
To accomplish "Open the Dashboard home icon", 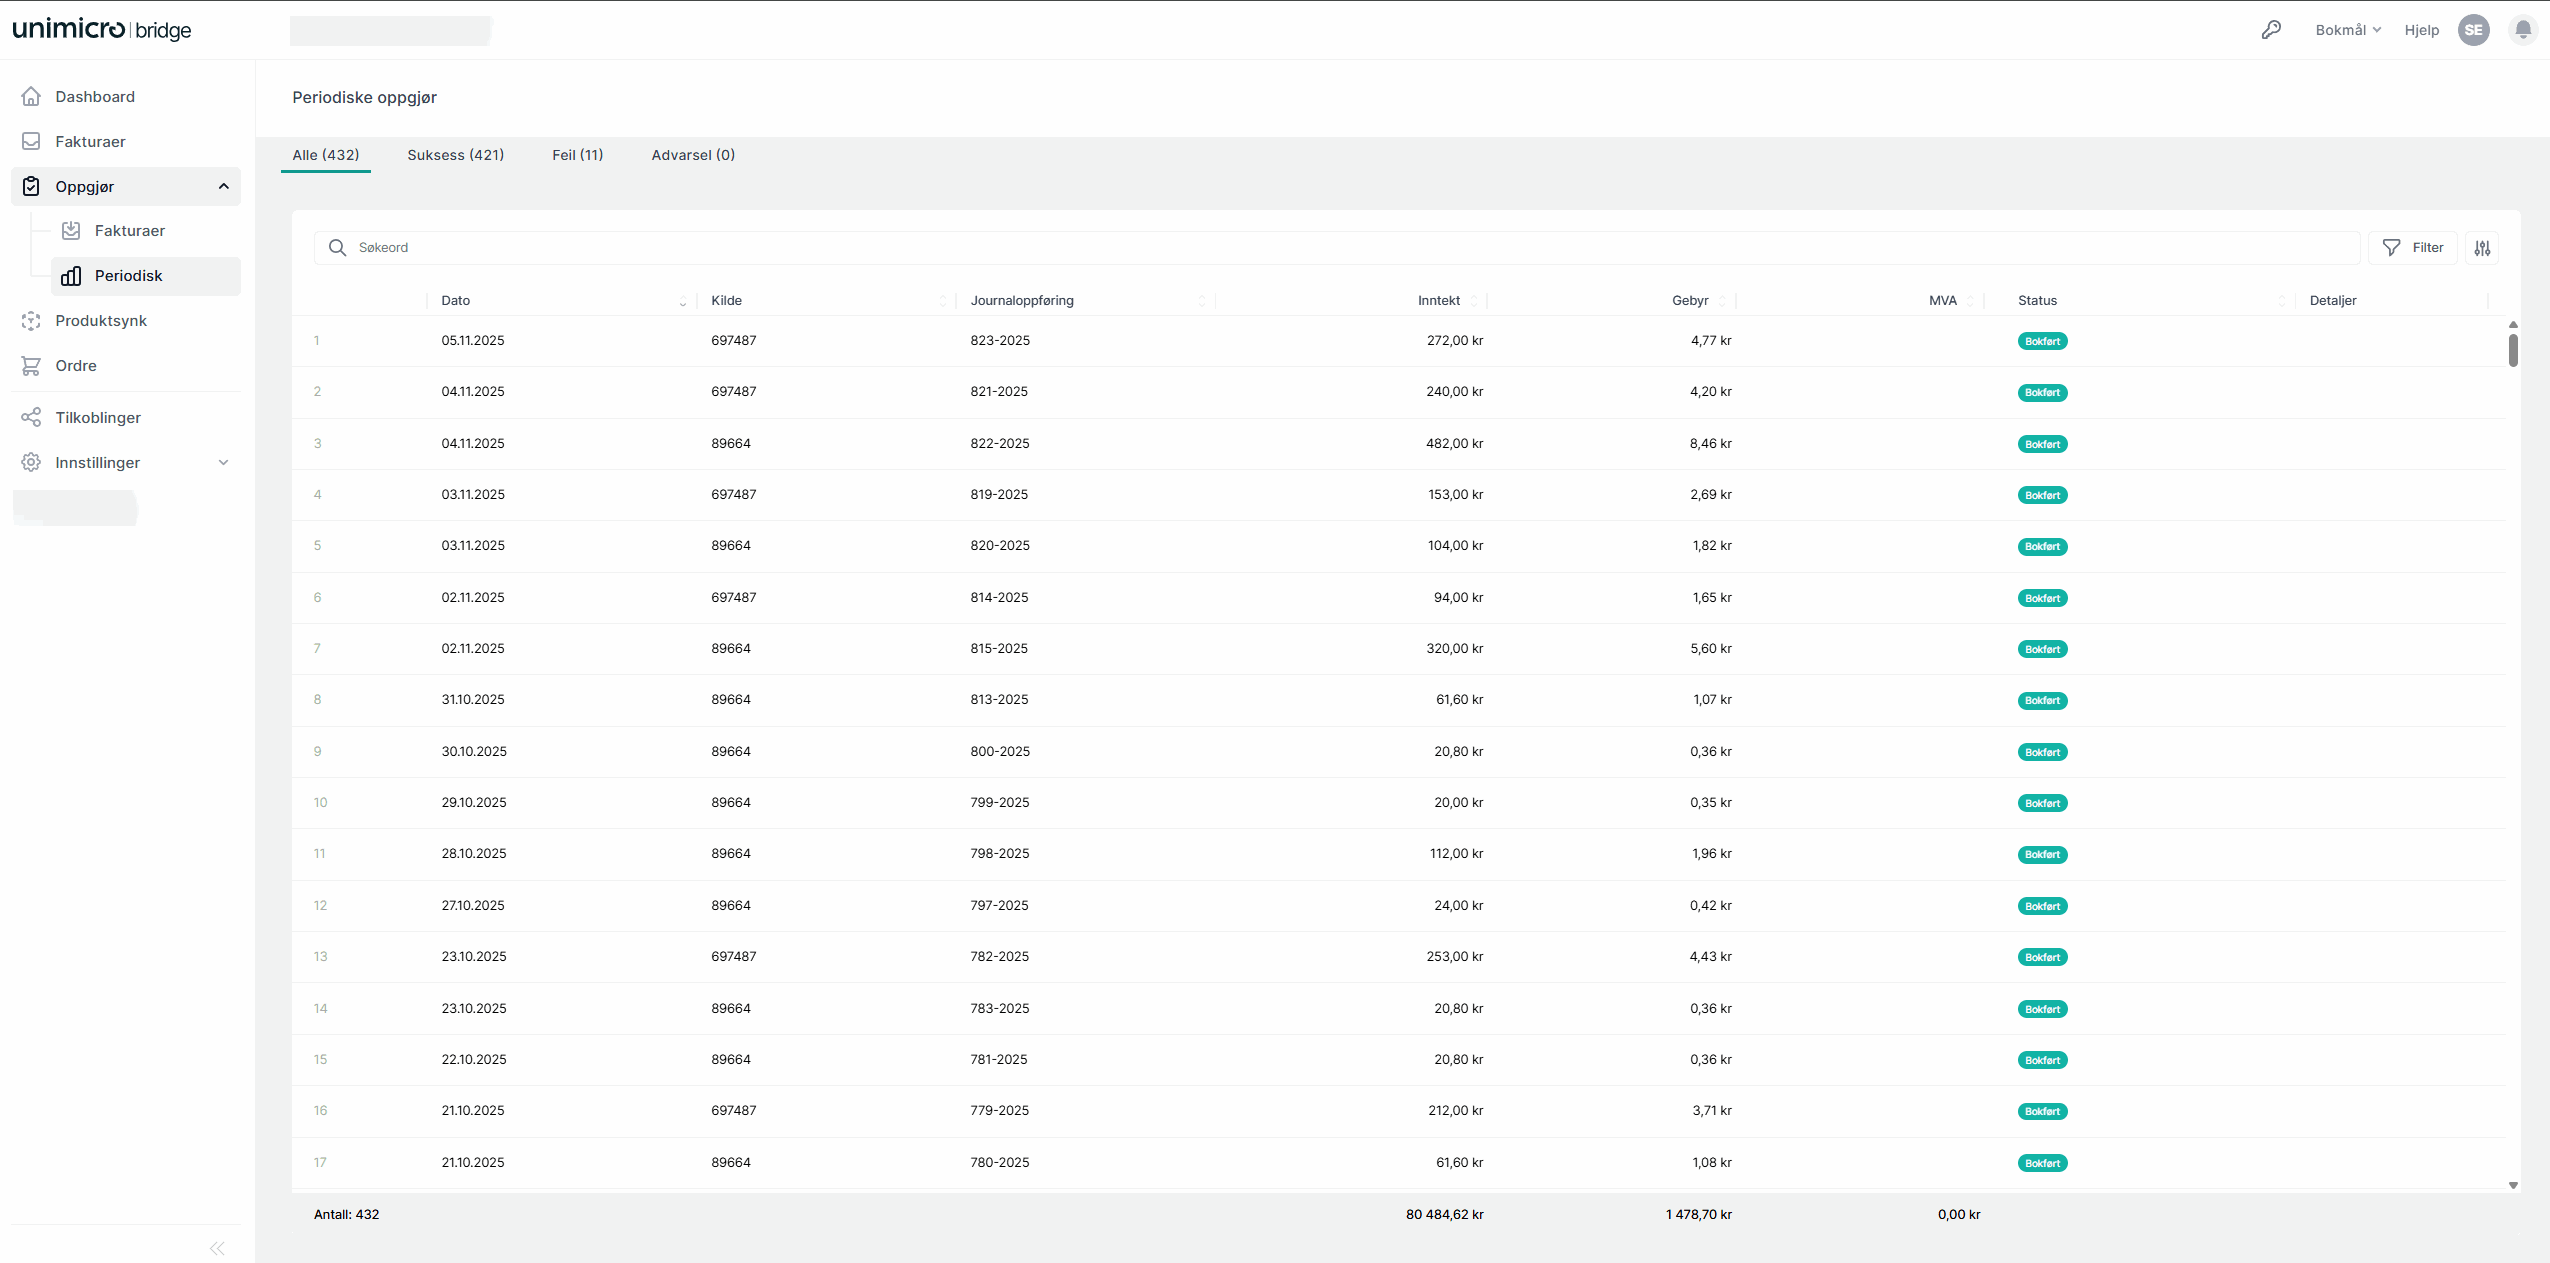I will coord(31,96).
